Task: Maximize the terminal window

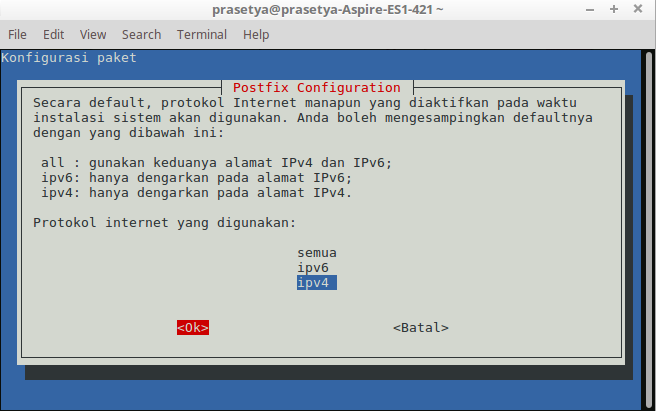Action: pos(614,9)
